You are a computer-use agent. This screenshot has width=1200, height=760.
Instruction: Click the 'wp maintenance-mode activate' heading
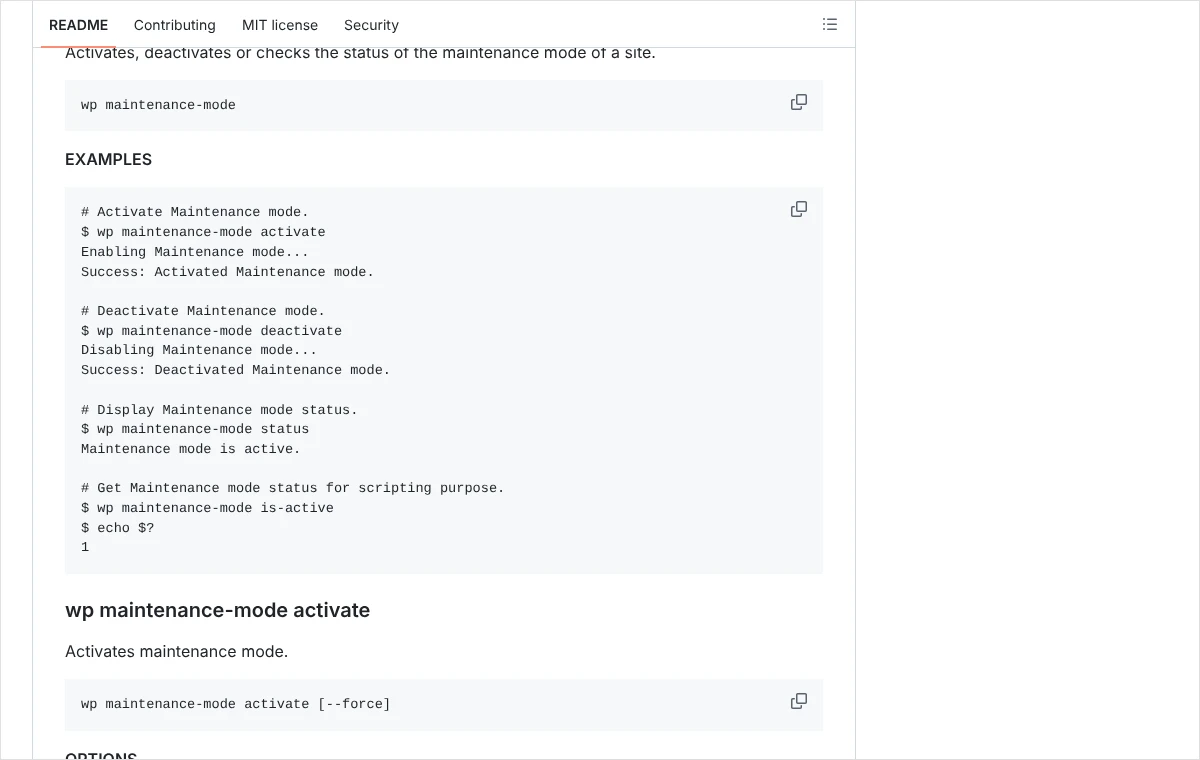[217, 610]
